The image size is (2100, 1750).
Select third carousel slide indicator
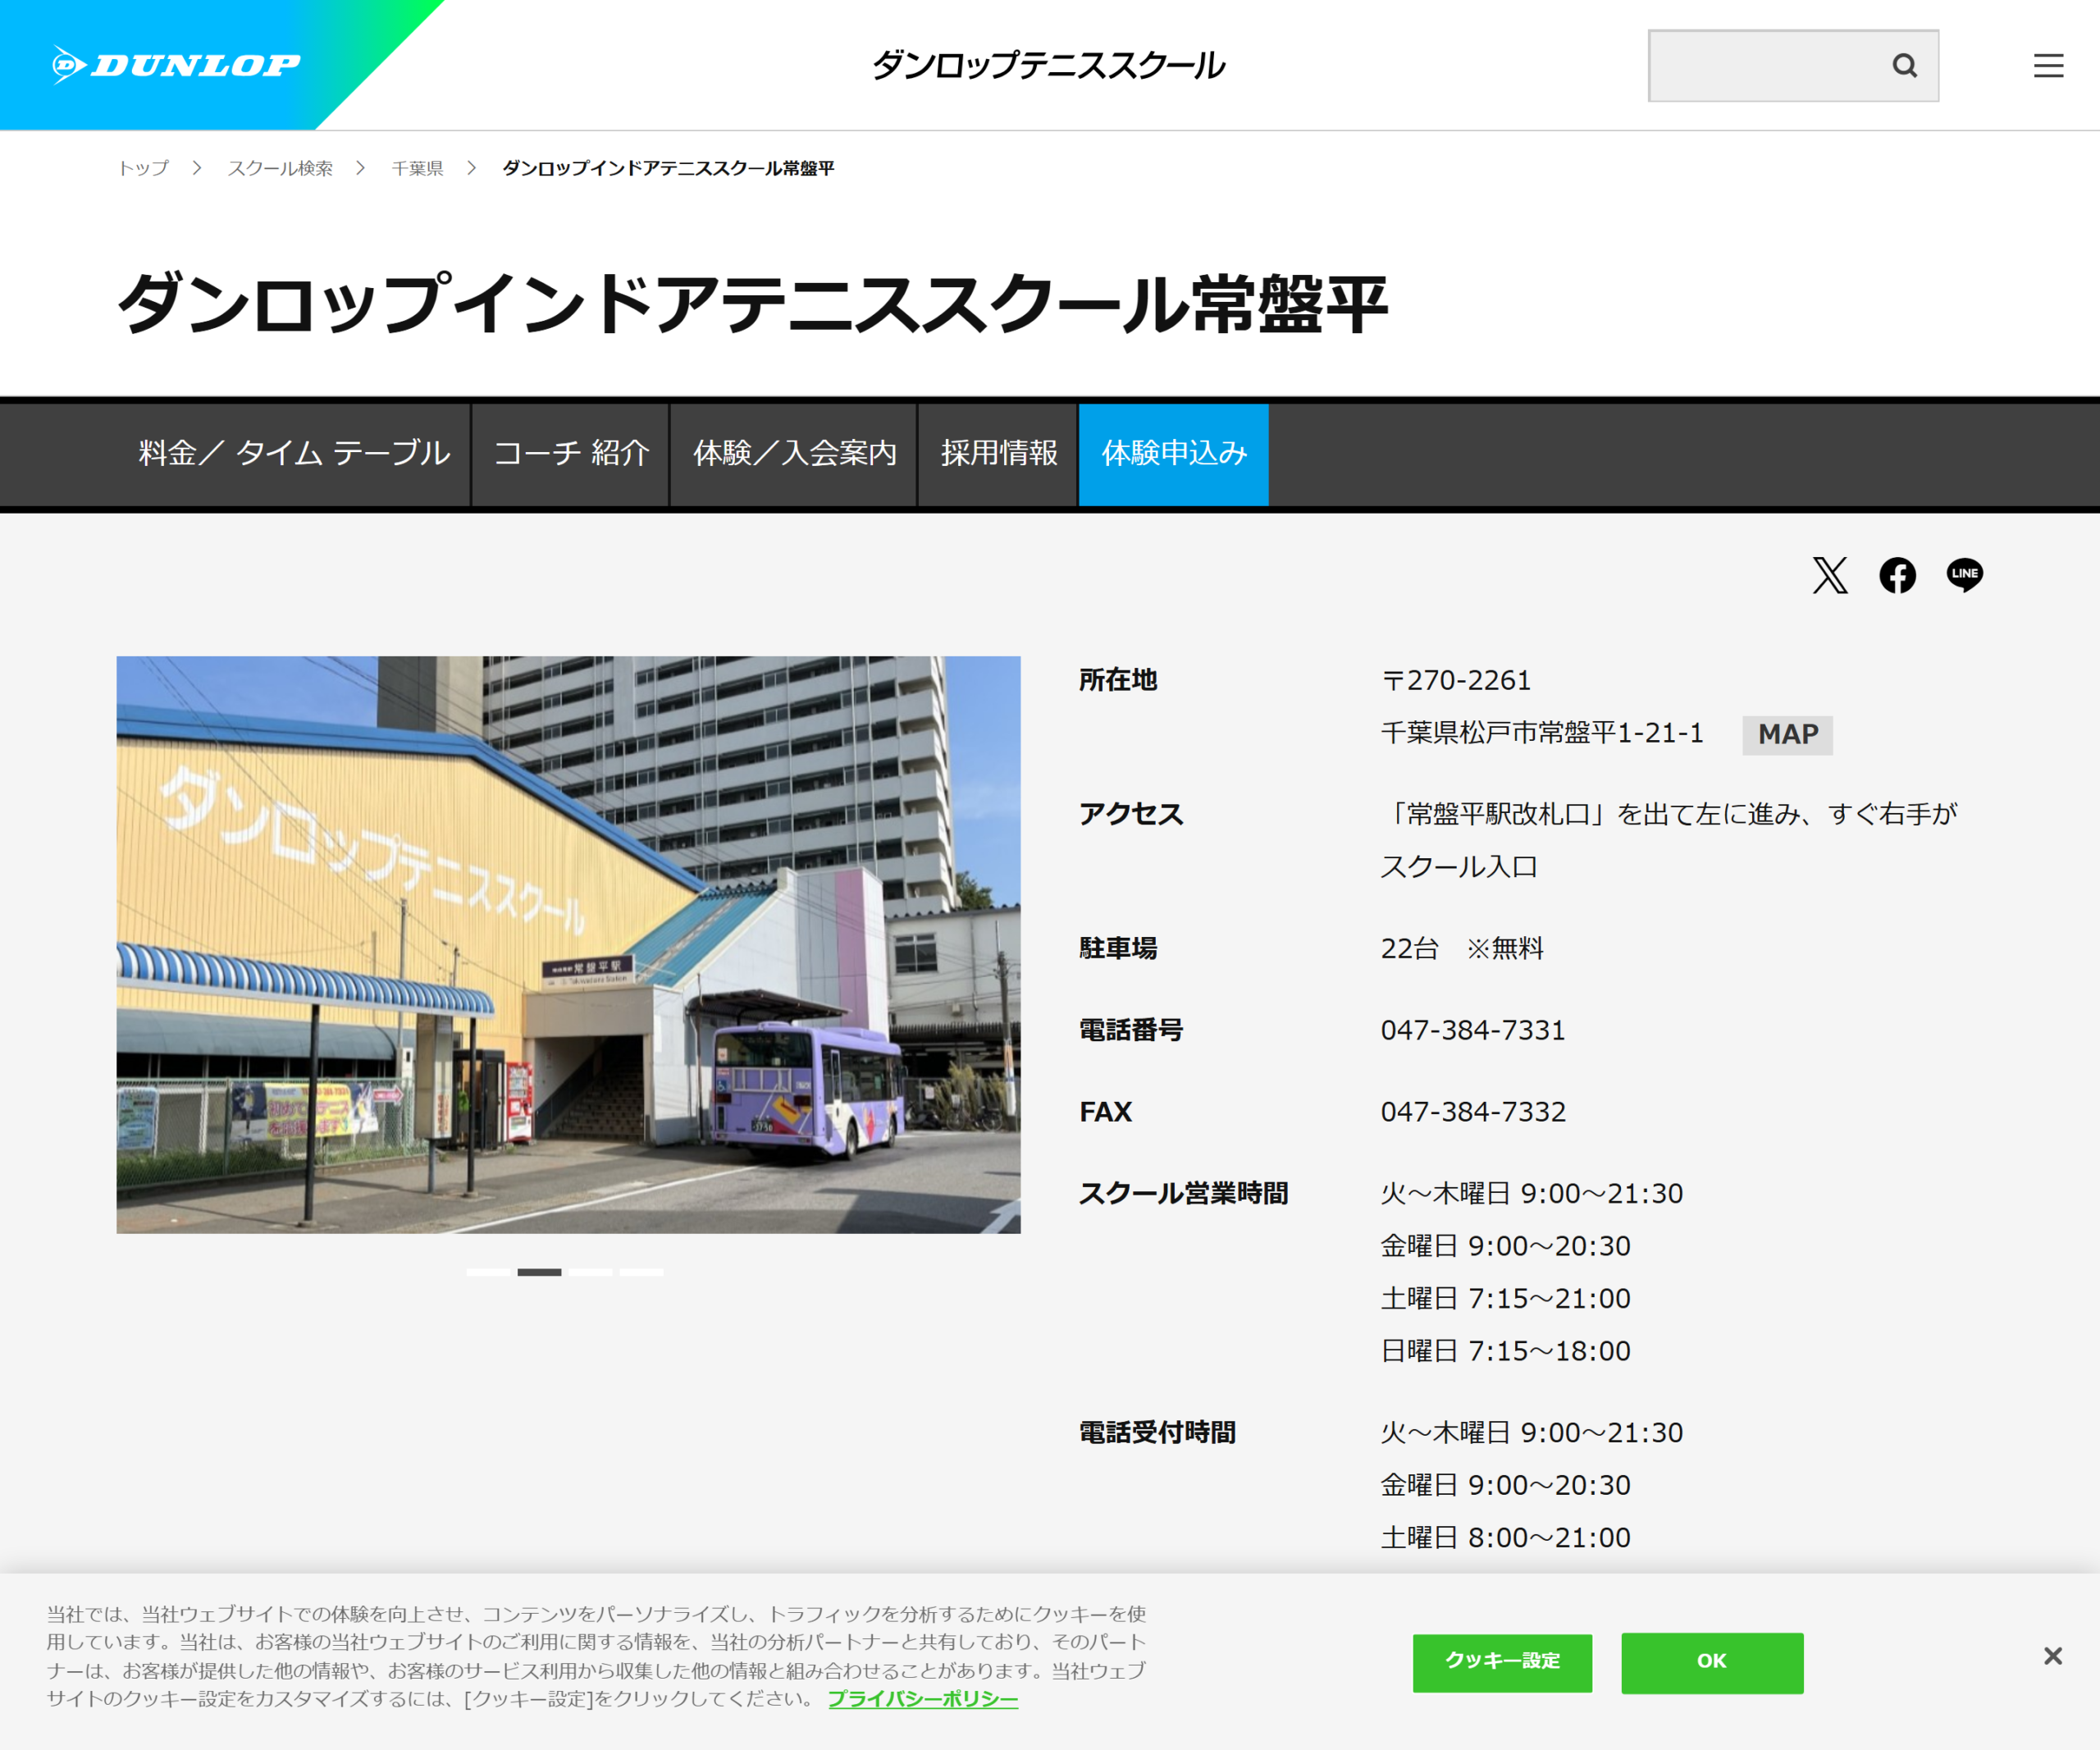click(591, 1272)
